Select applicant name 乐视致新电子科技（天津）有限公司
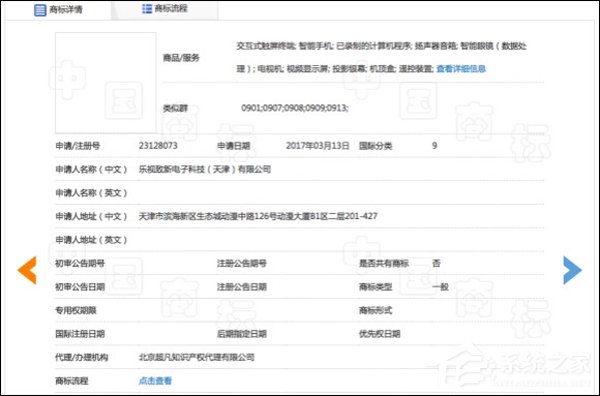 (x=205, y=169)
